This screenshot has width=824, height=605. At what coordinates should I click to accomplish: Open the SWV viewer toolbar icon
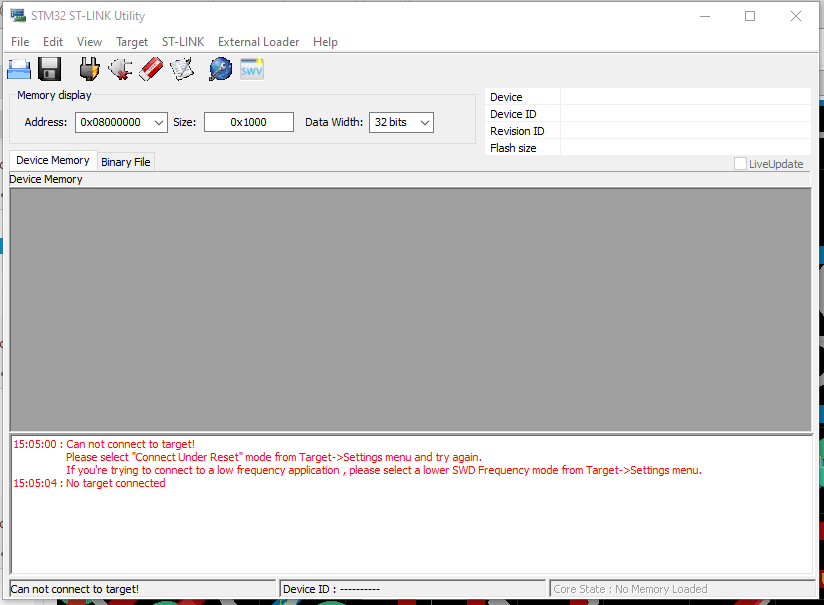tap(252, 69)
